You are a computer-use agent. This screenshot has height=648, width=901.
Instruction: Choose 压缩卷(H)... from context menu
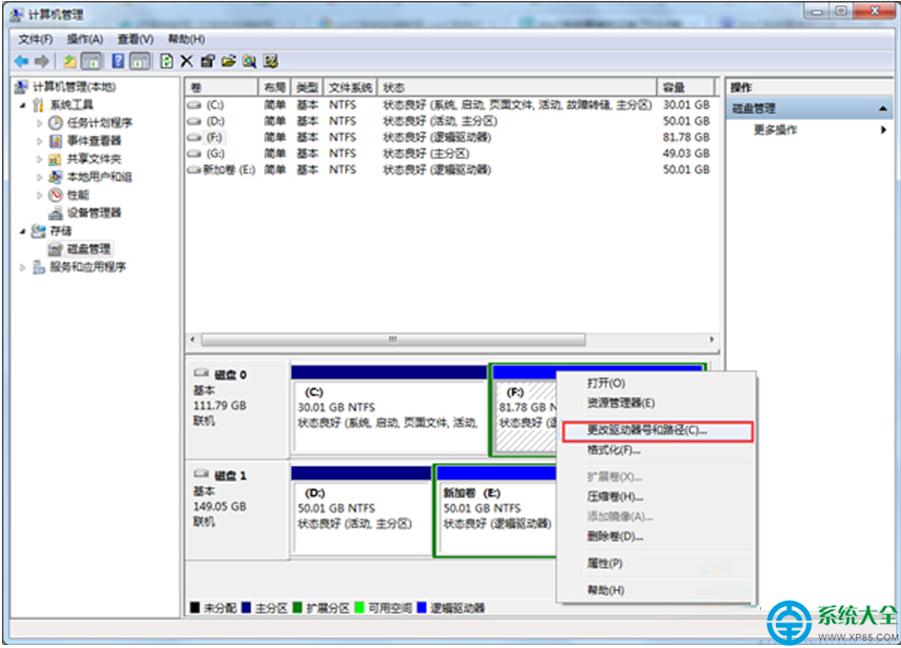click(x=655, y=496)
